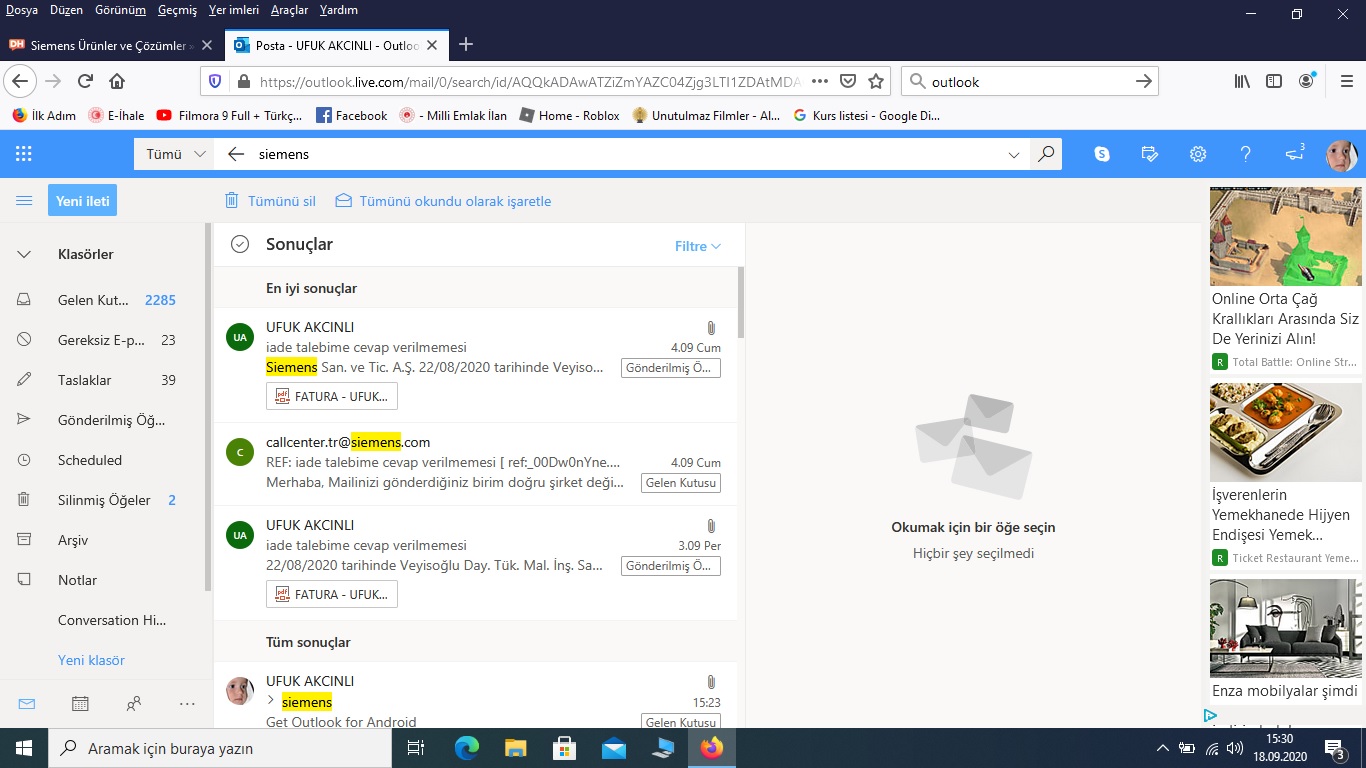Open Firefox page actions ellipsis
The width and height of the screenshot is (1366, 768).
(x=820, y=81)
